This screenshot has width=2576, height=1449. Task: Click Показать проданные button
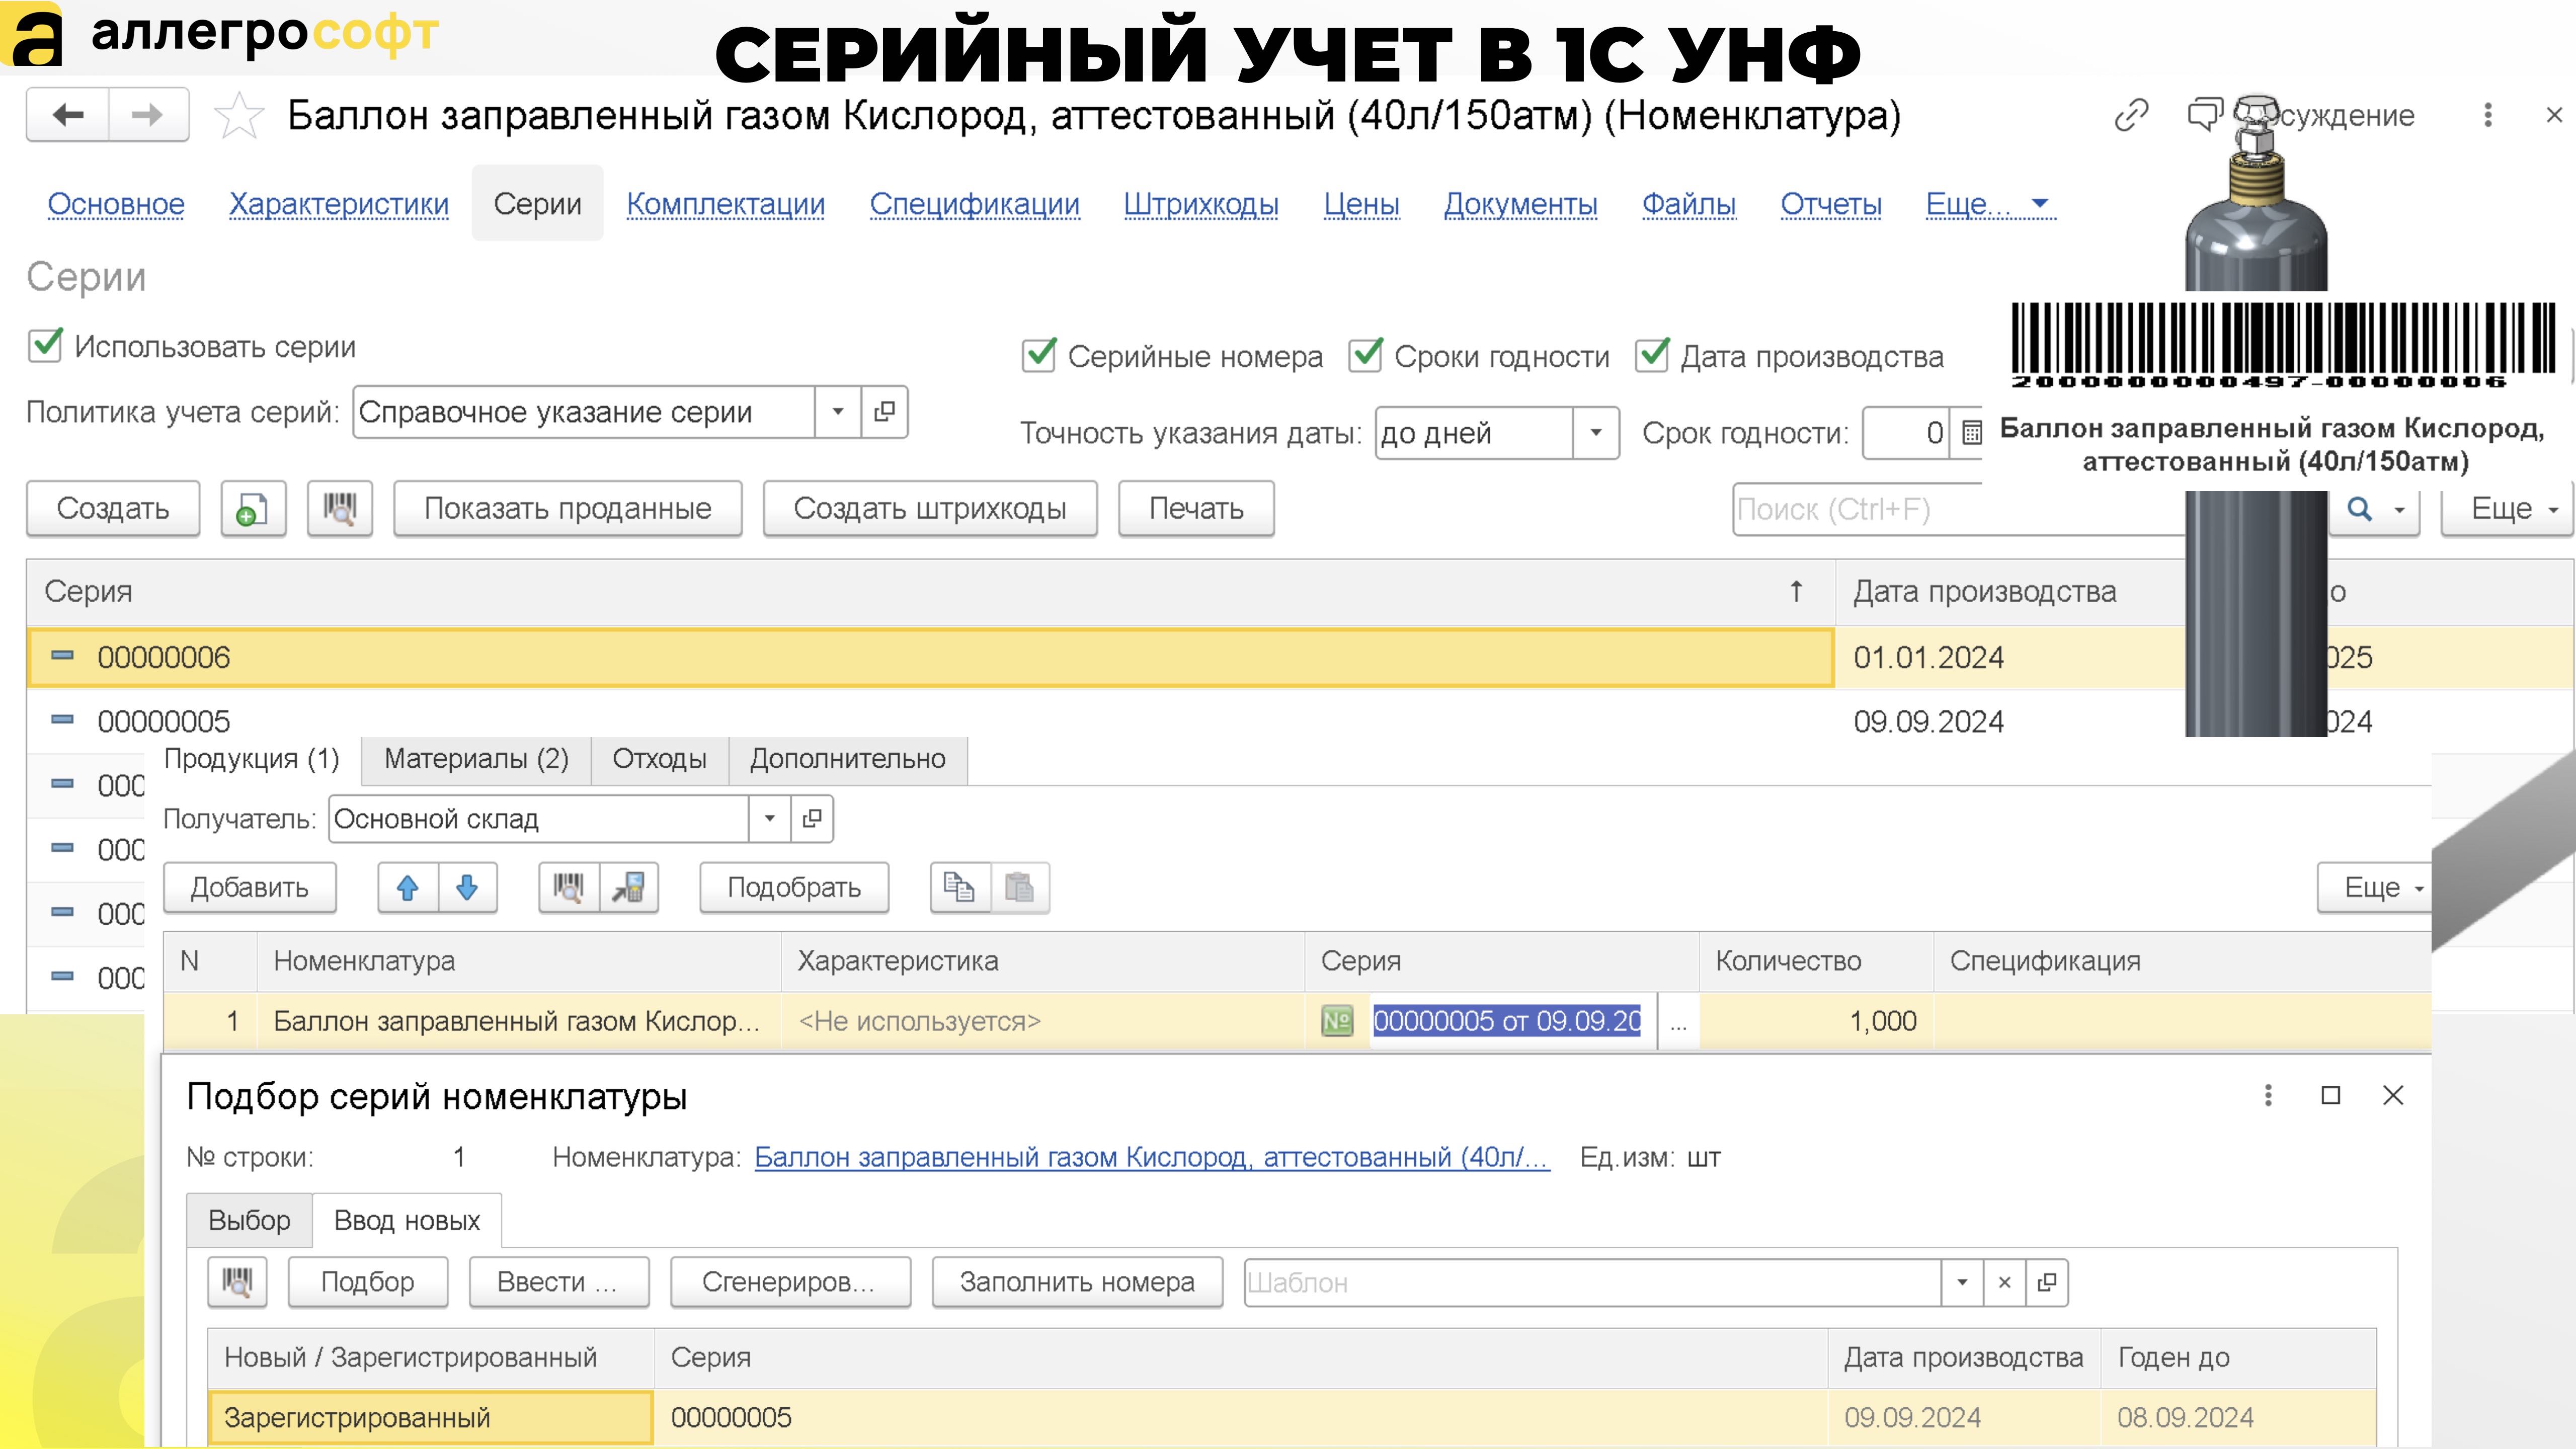[568, 509]
